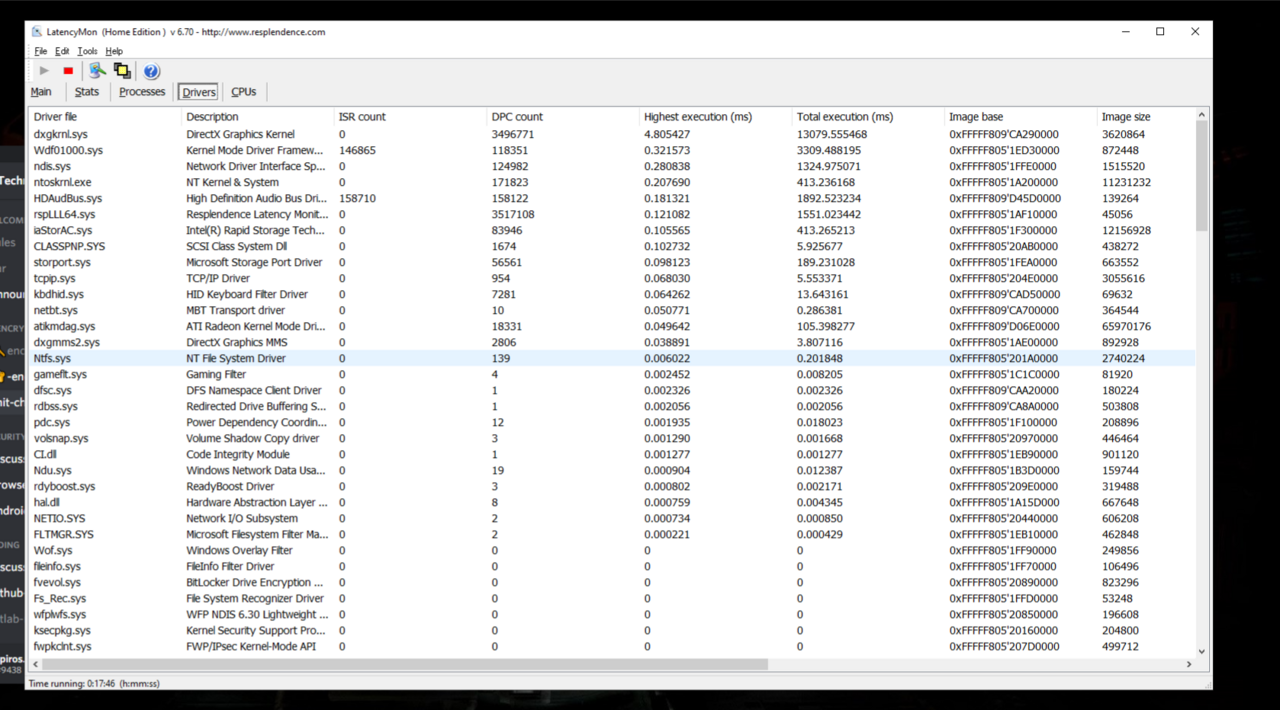Click the DFS Namespace Client Driver description
Screen dimensions: 1280x710
tap(254, 390)
